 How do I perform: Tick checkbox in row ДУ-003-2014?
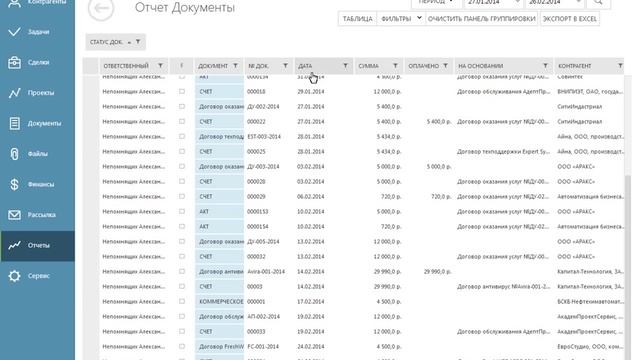(x=182, y=167)
